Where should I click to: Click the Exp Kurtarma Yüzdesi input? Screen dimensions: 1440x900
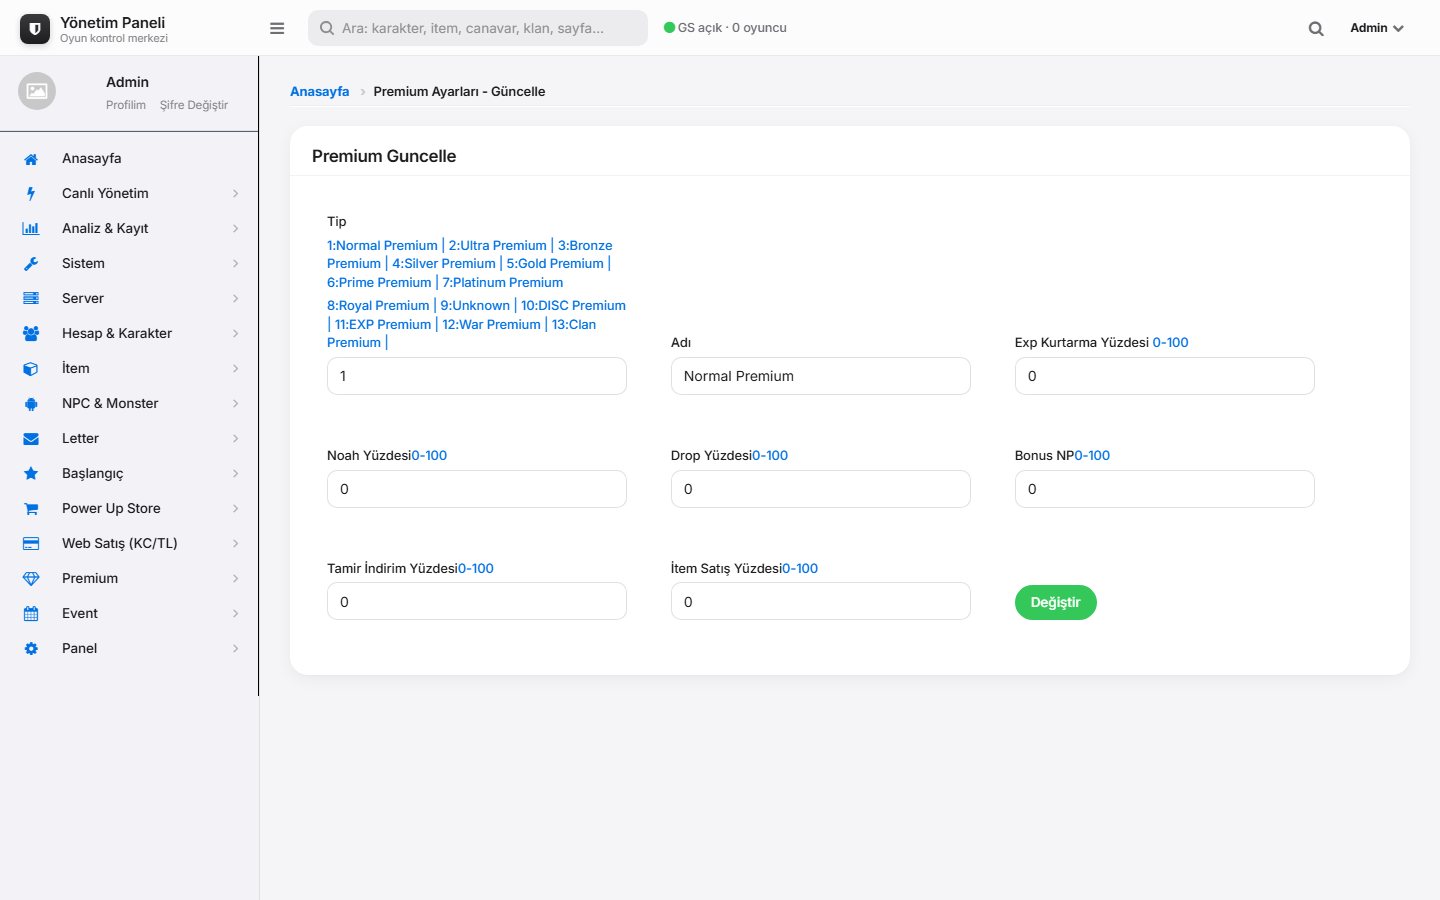pos(1165,376)
